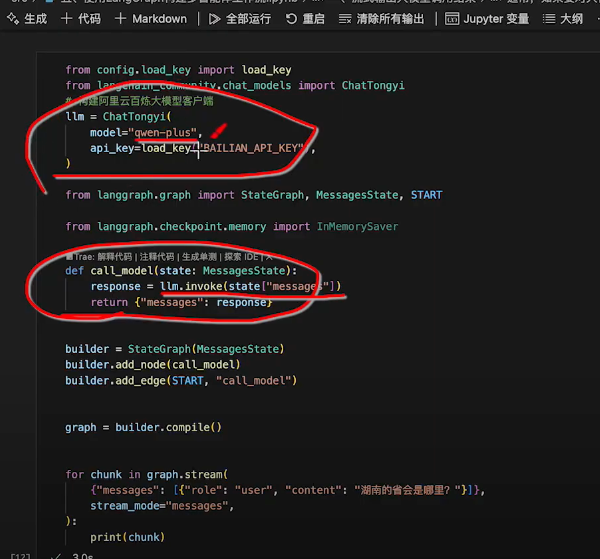Clear outputs with 清除所有输出
The width and height of the screenshot is (600, 559).
(381, 19)
